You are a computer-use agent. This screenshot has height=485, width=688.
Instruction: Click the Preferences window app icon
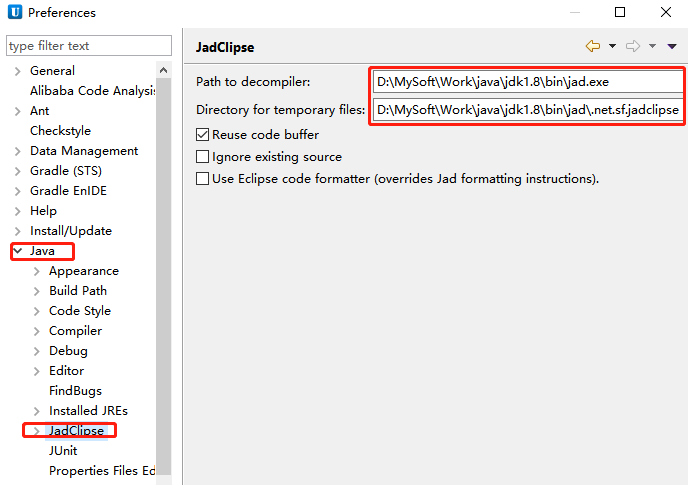click(14, 12)
